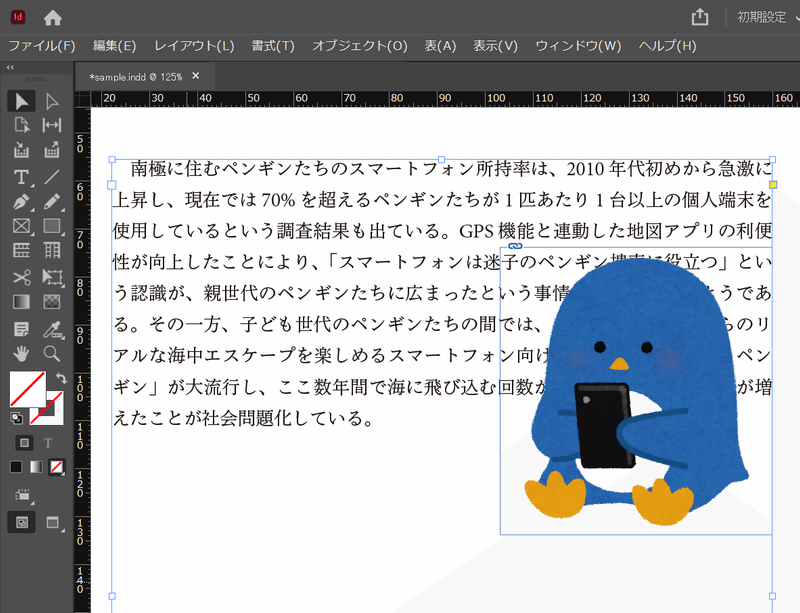The height and width of the screenshot is (613, 800).
Task: Select the Pencil tool
Action: pyautogui.click(x=52, y=202)
